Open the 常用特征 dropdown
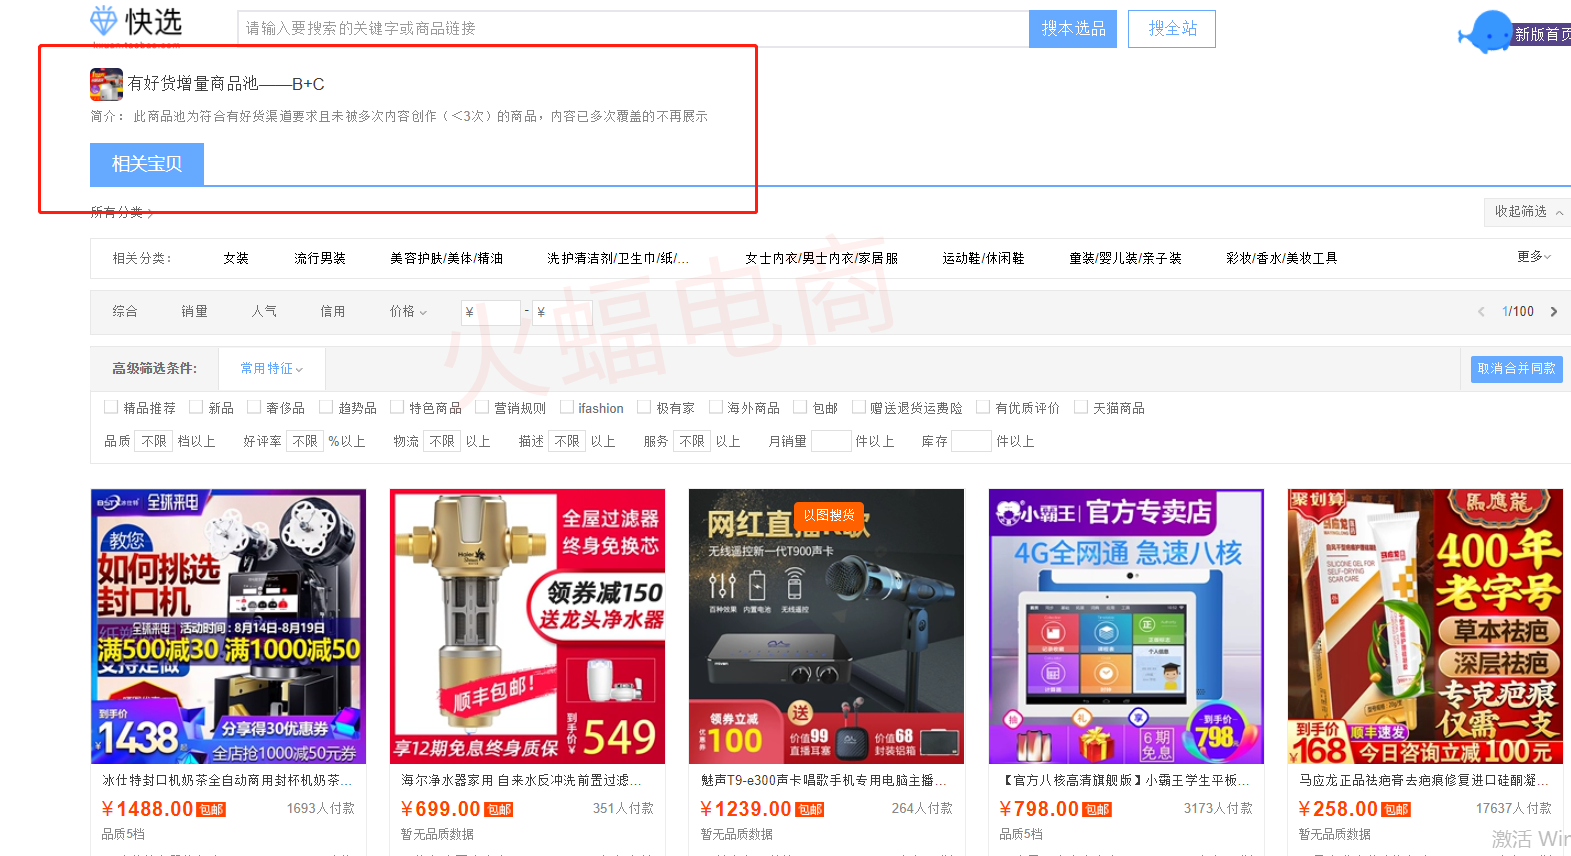The width and height of the screenshot is (1571, 856). (x=271, y=369)
